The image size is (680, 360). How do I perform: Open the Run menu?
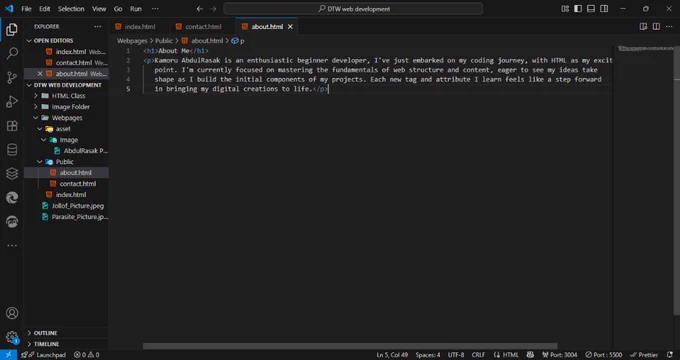136,9
